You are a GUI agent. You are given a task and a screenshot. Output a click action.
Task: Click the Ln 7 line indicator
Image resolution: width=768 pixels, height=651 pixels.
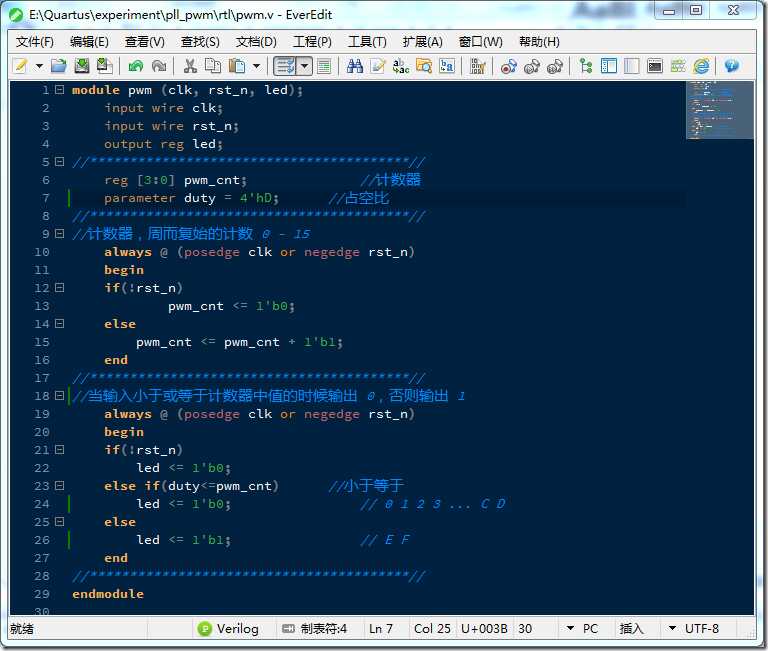tap(381, 628)
